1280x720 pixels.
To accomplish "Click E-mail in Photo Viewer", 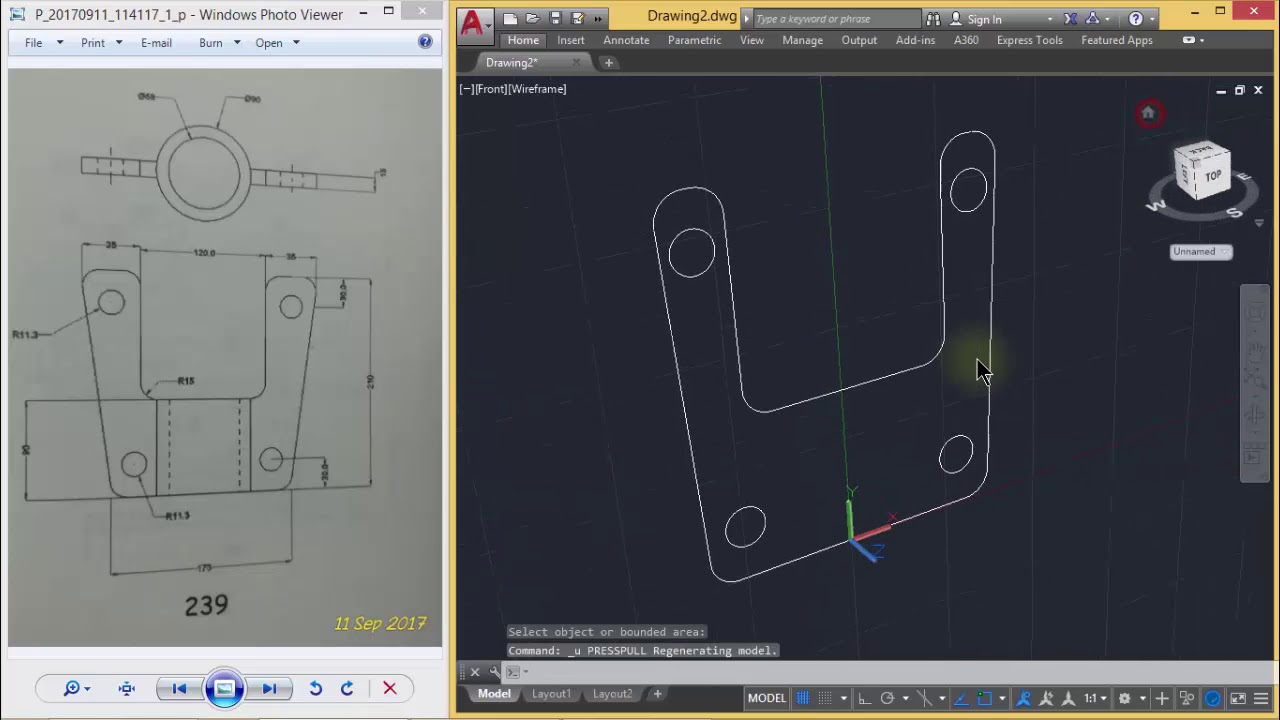I will point(156,43).
